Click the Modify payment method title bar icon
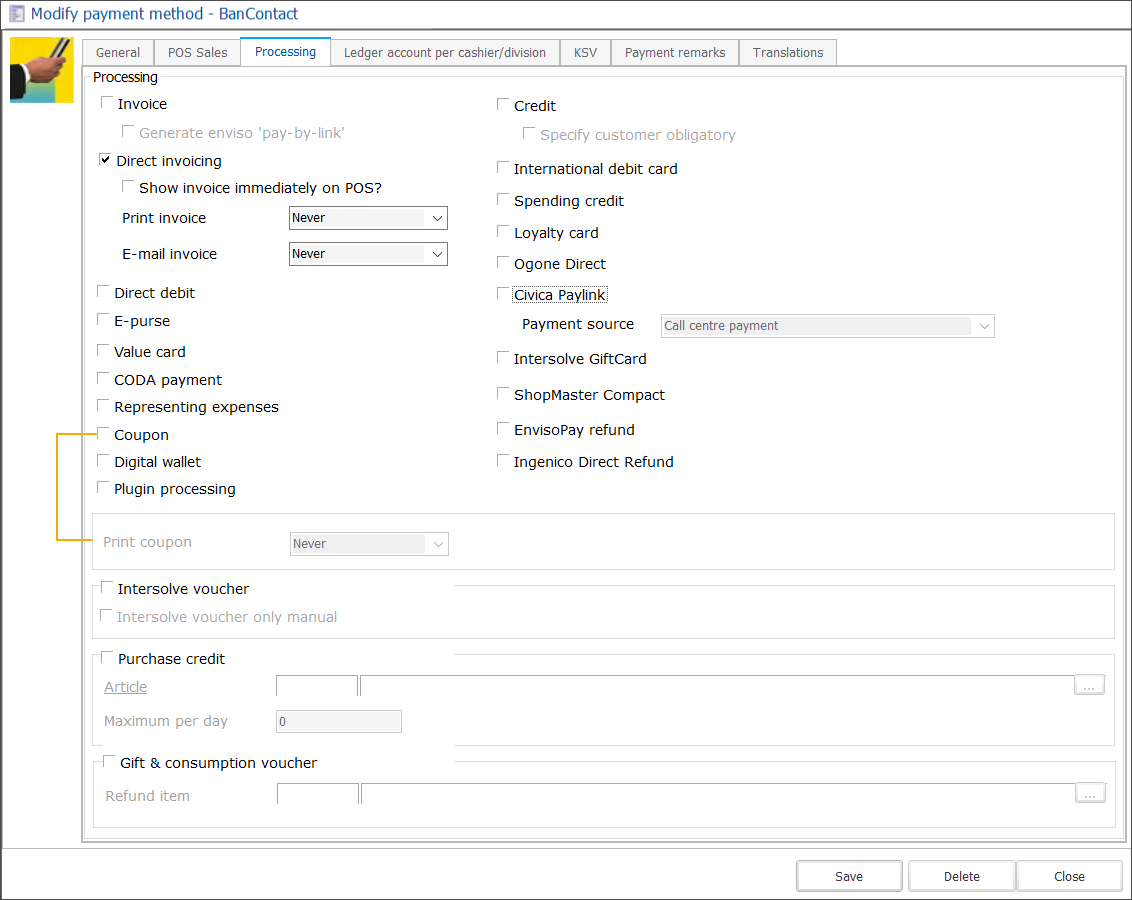The height and width of the screenshot is (900, 1132). click(15, 14)
